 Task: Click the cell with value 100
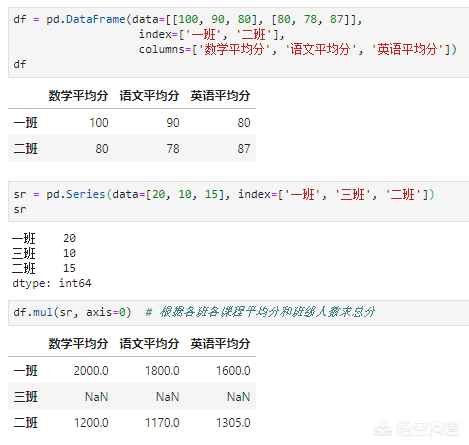99,123
